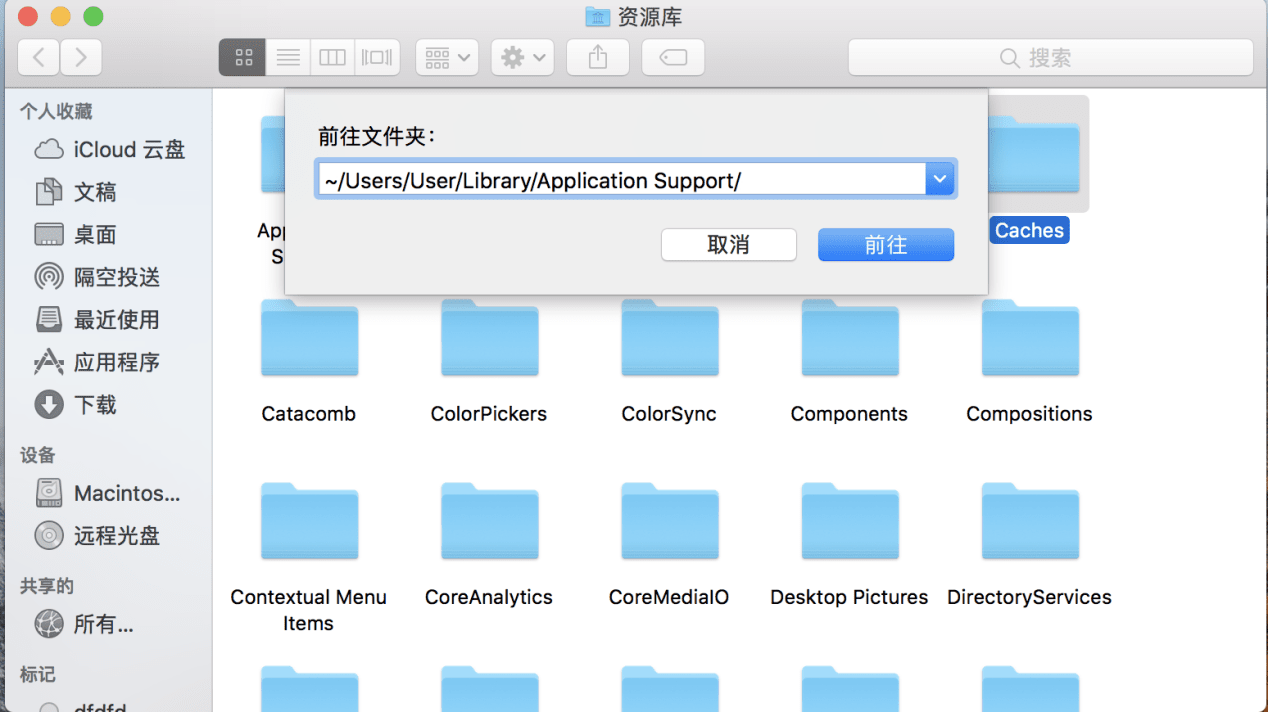
Task: Select the Desktop Pictures folder
Action: pos(849,521)
